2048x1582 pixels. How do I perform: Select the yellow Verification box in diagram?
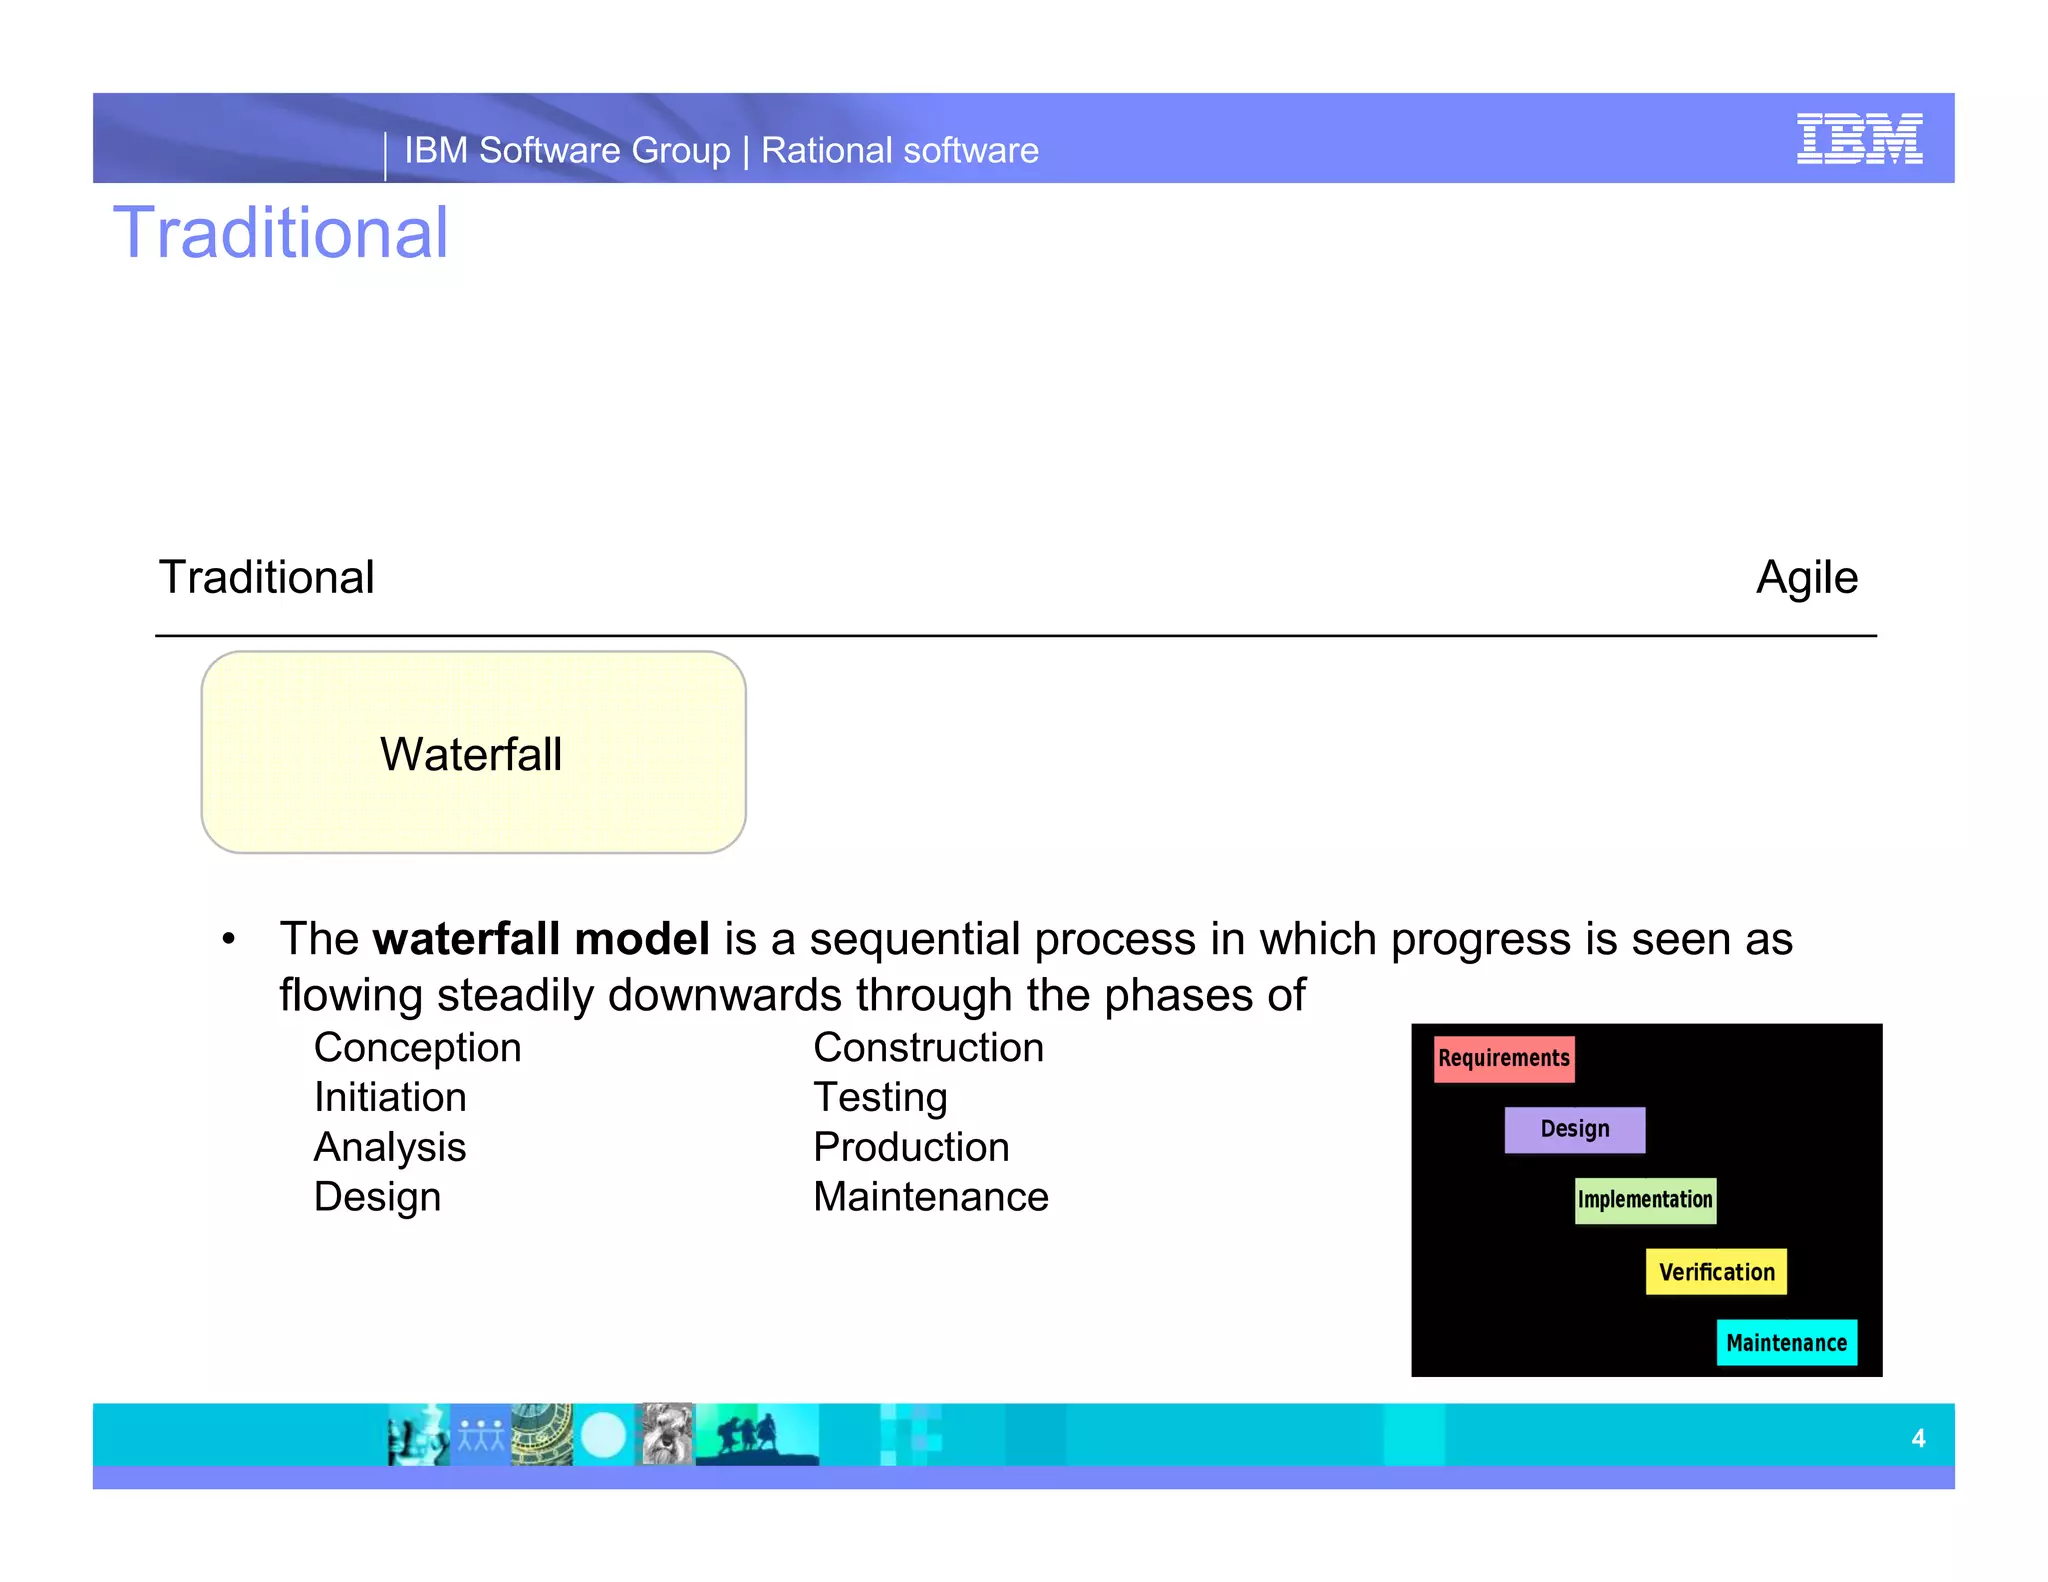1716,1272
